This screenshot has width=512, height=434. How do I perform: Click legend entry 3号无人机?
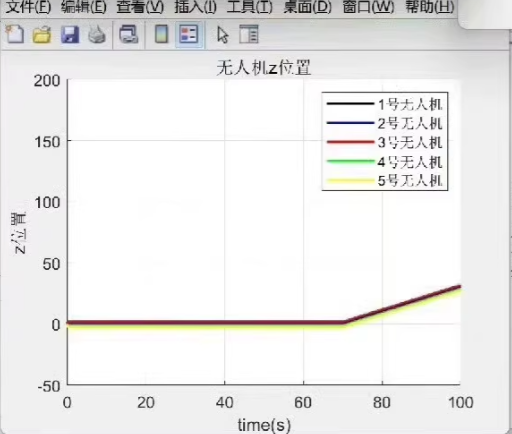point(410,143)
